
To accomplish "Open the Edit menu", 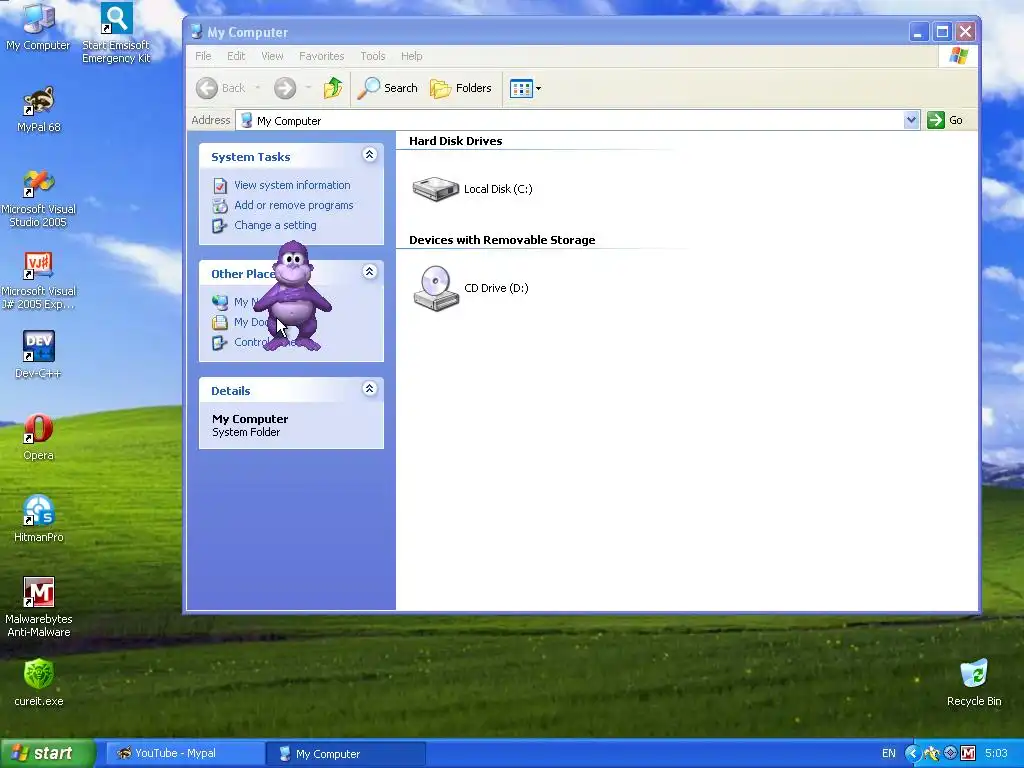I will tap(236, 56).
